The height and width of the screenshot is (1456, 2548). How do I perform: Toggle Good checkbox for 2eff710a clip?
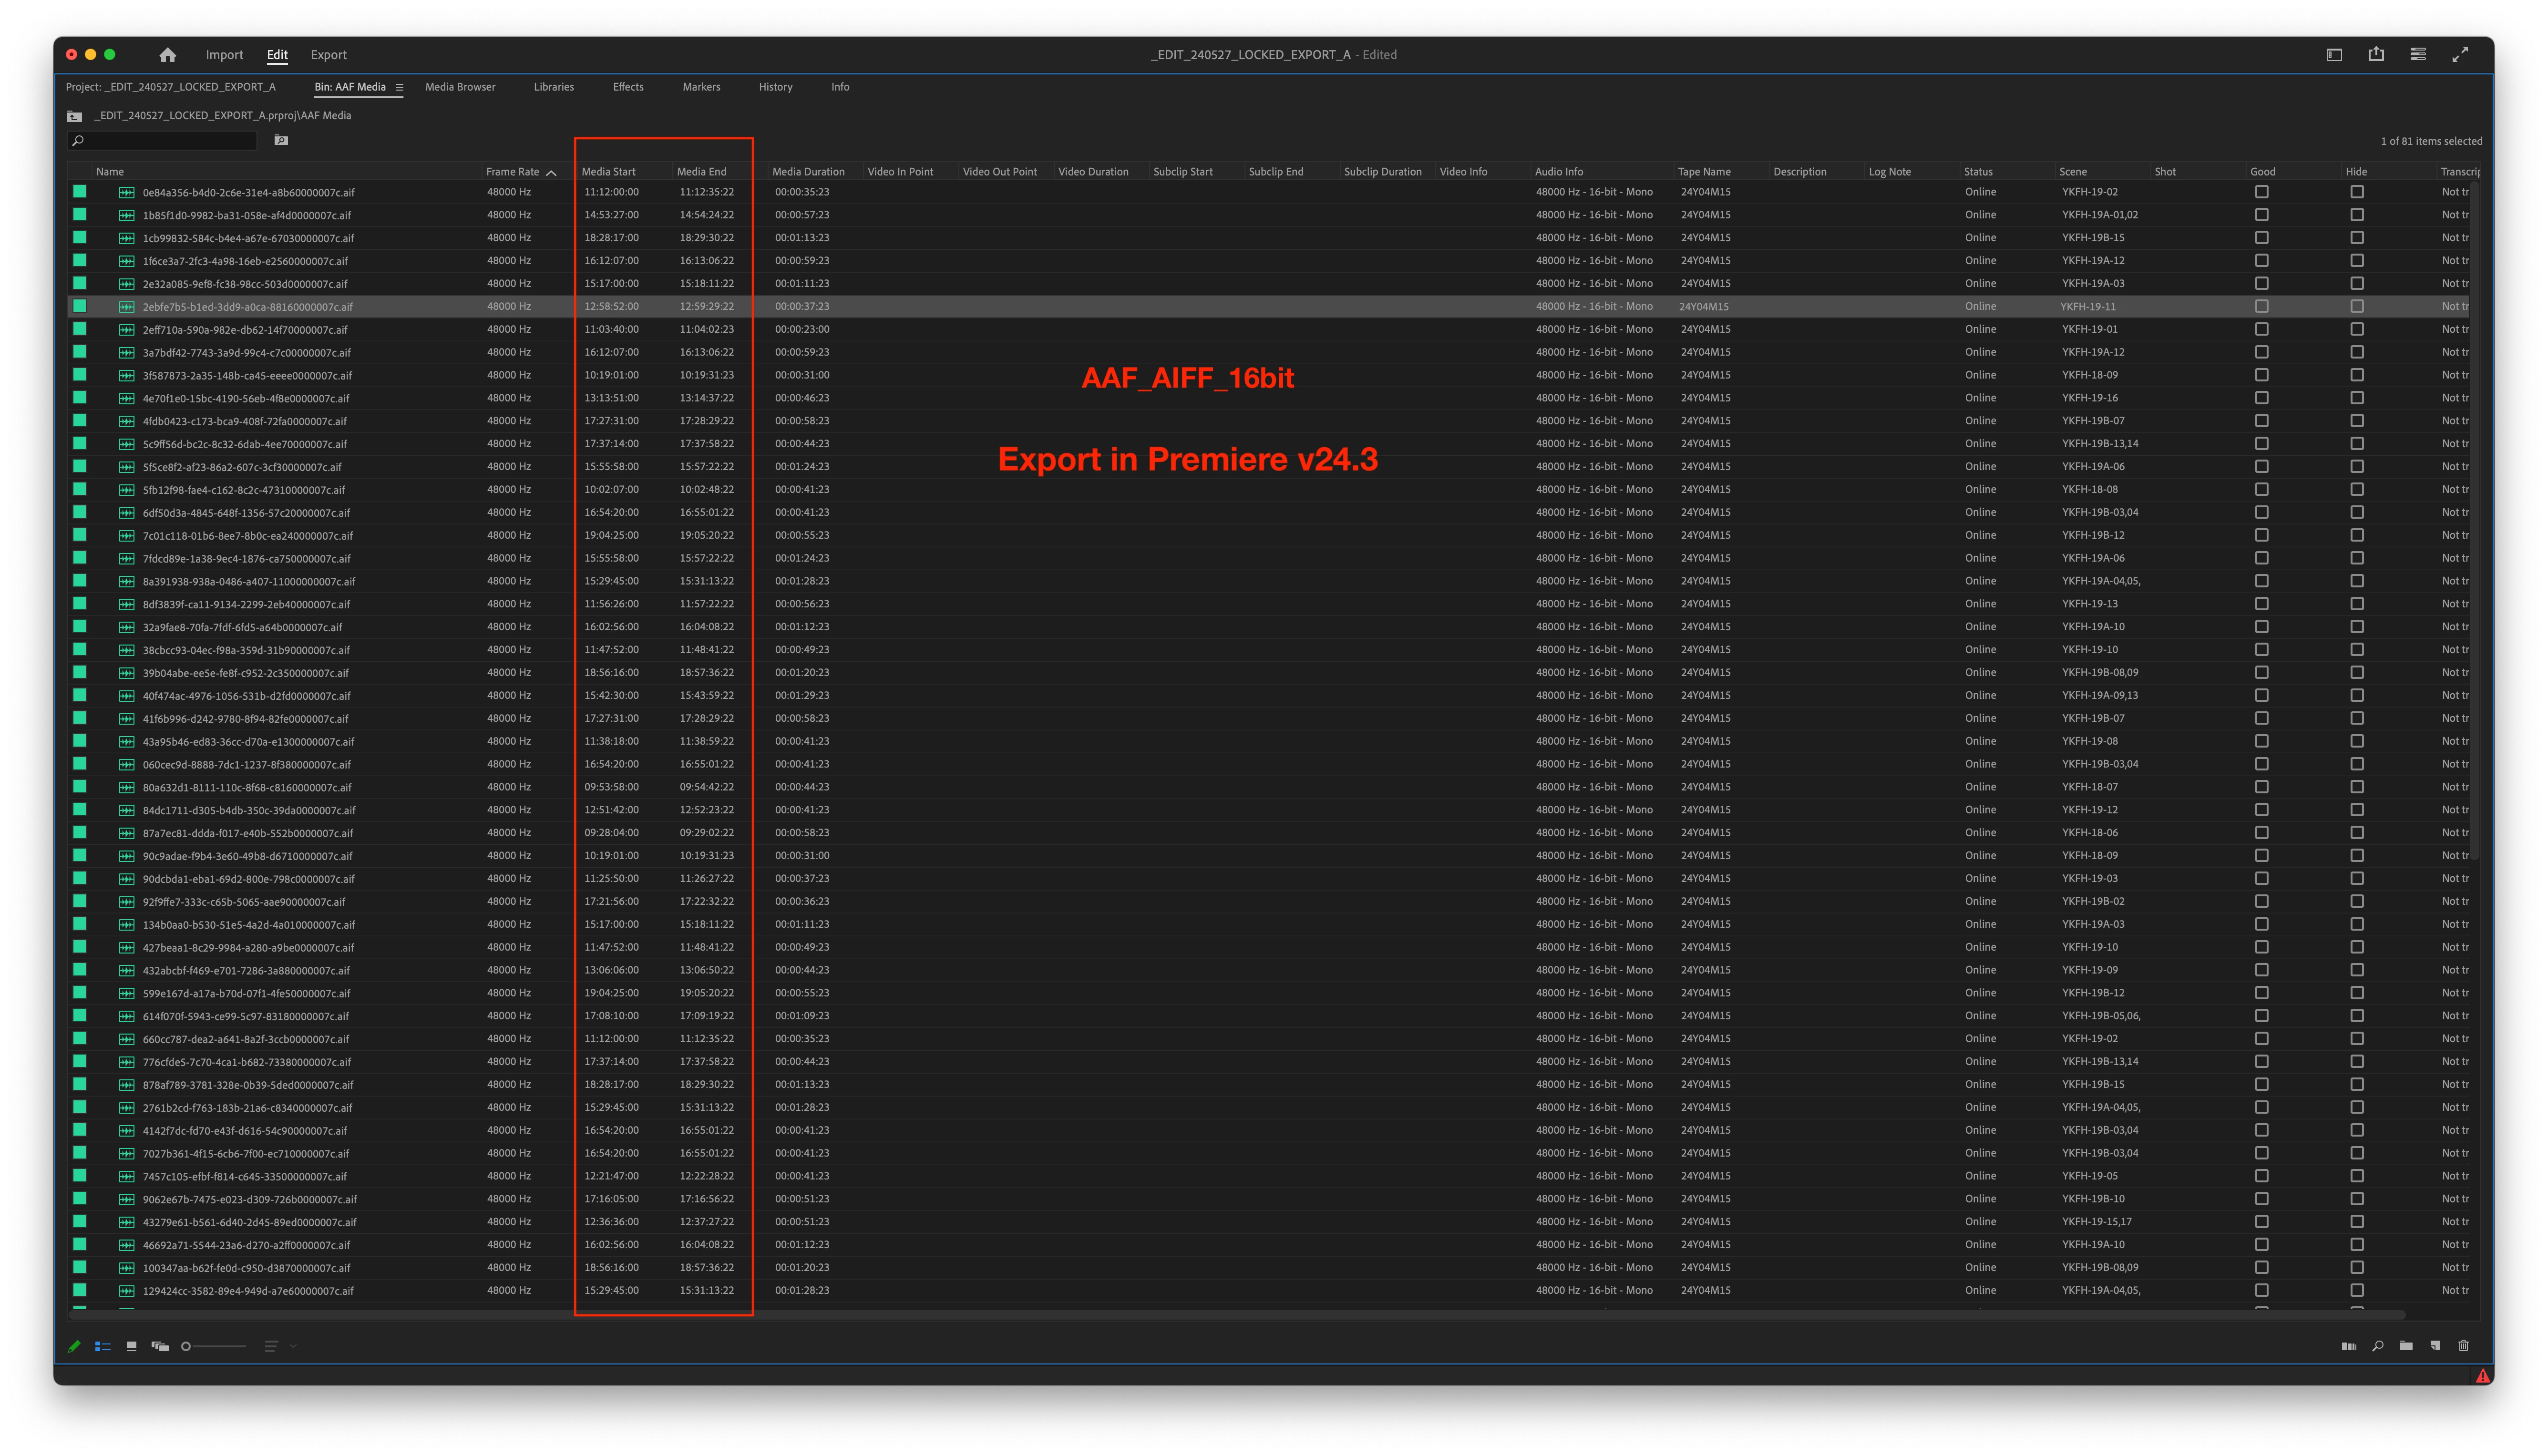(2261, 329)
